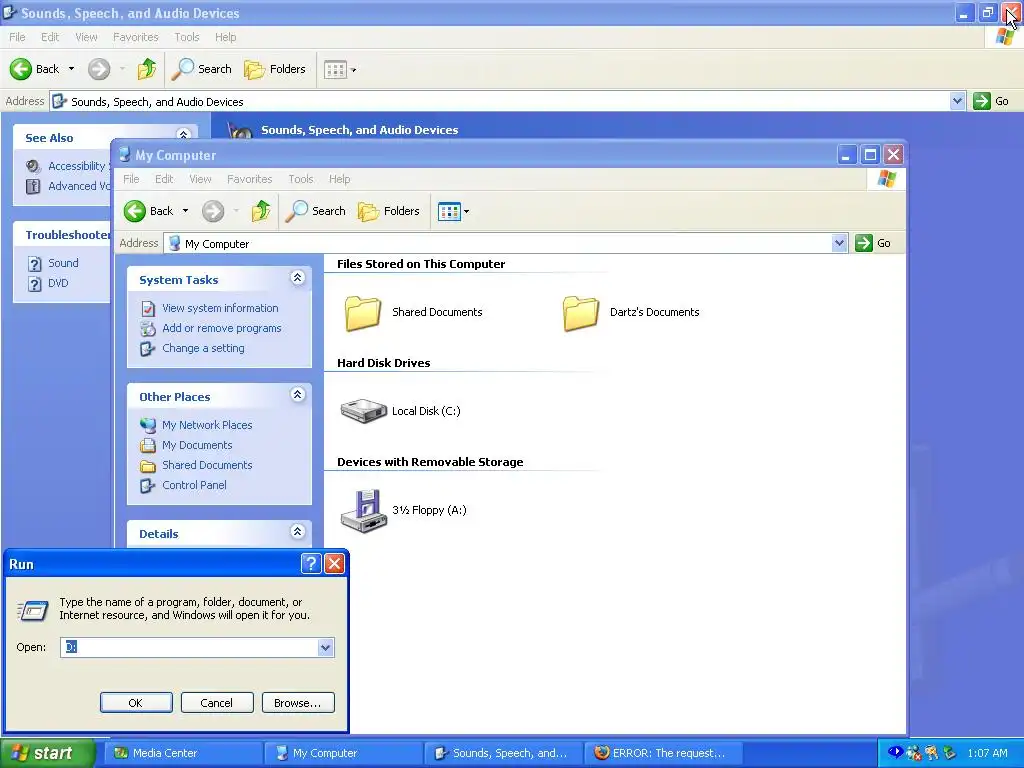Viewport: 1024px width, 768px height.
Task: Click Cancel in the Run dialog
Action: coord(217,703)
